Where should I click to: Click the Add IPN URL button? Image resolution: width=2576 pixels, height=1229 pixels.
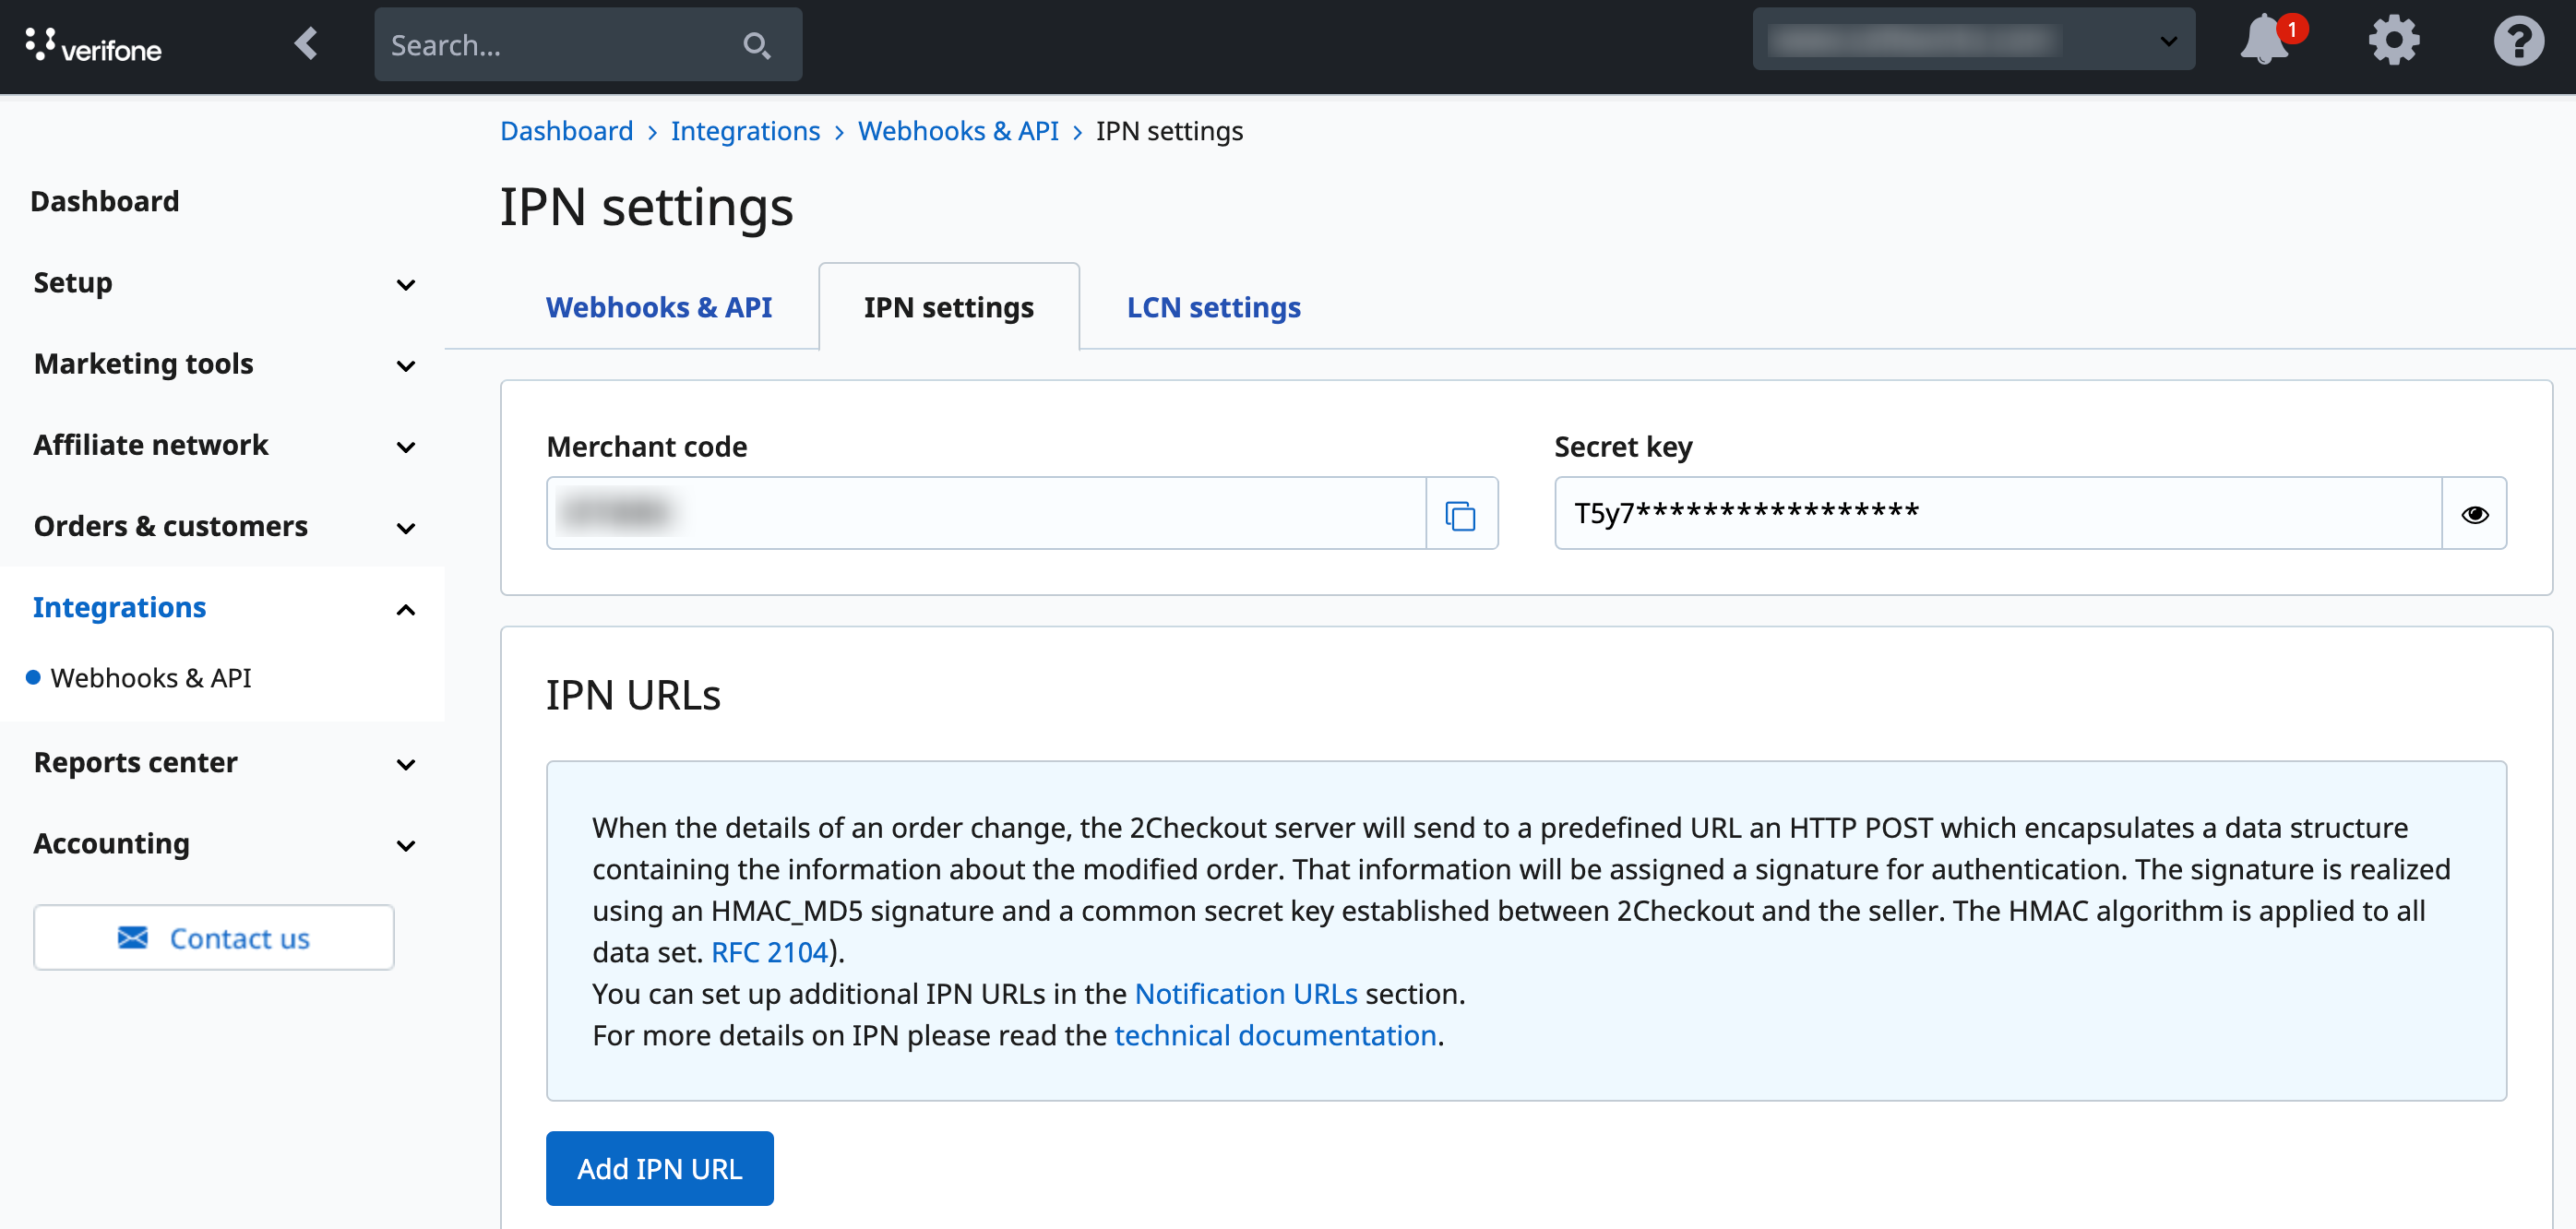(659, 1168)
